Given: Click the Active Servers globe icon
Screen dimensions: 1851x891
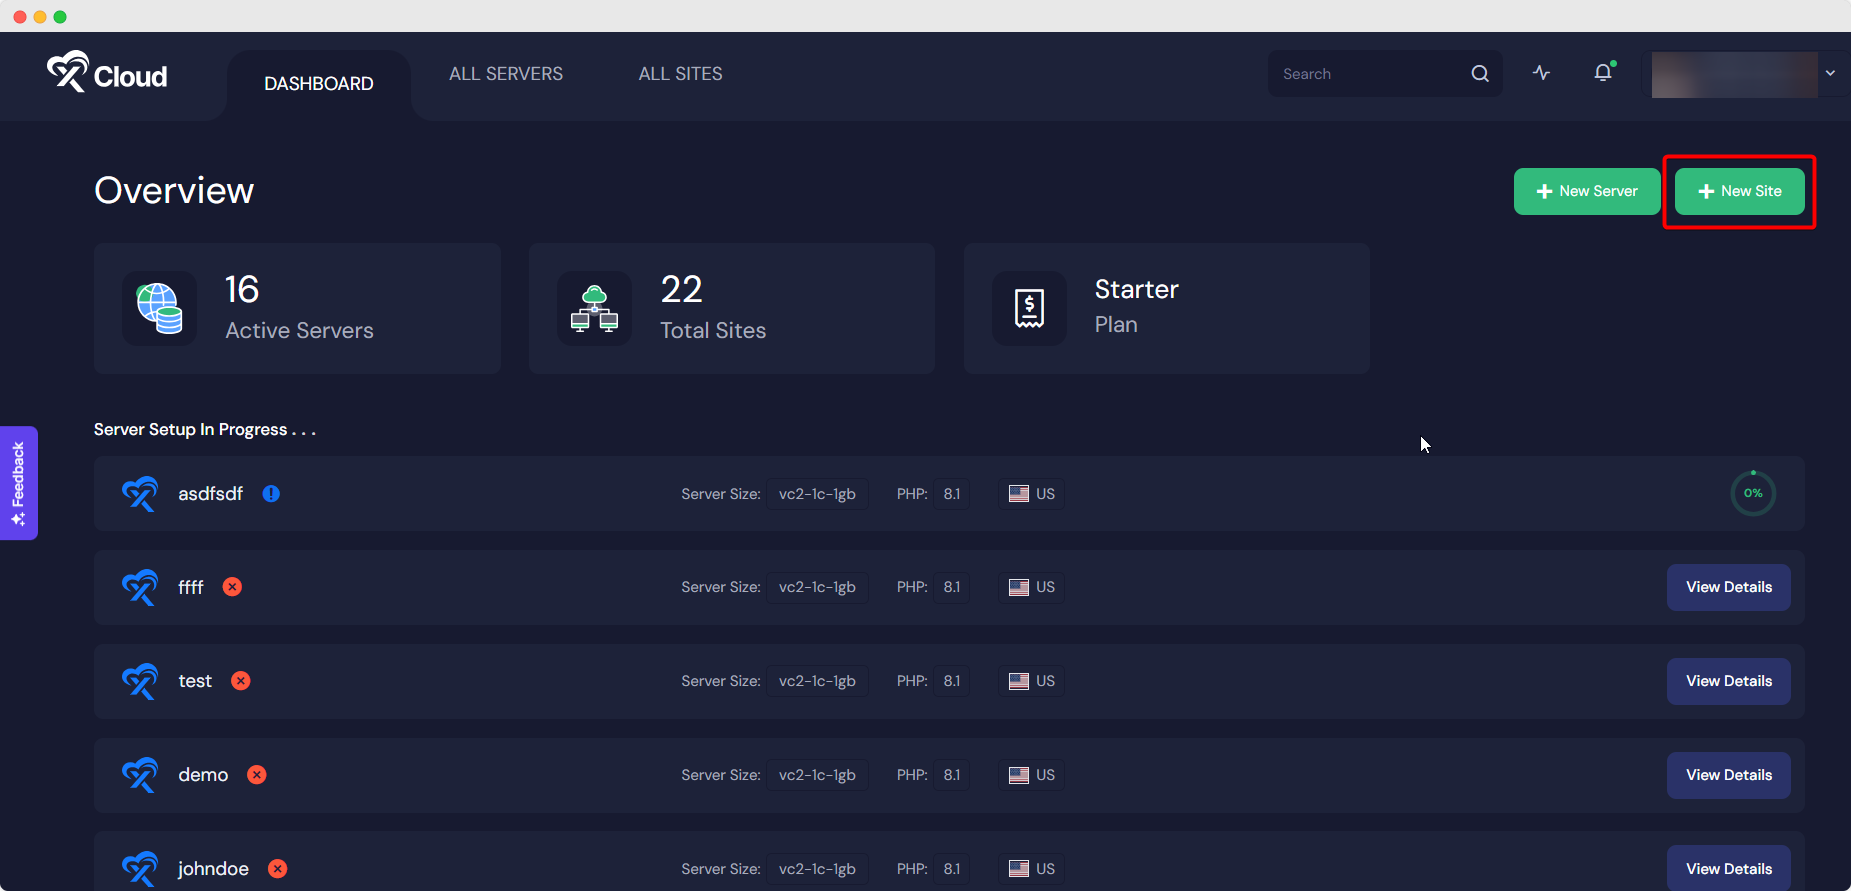Looking at the screenshot, I should click(160, 309).
